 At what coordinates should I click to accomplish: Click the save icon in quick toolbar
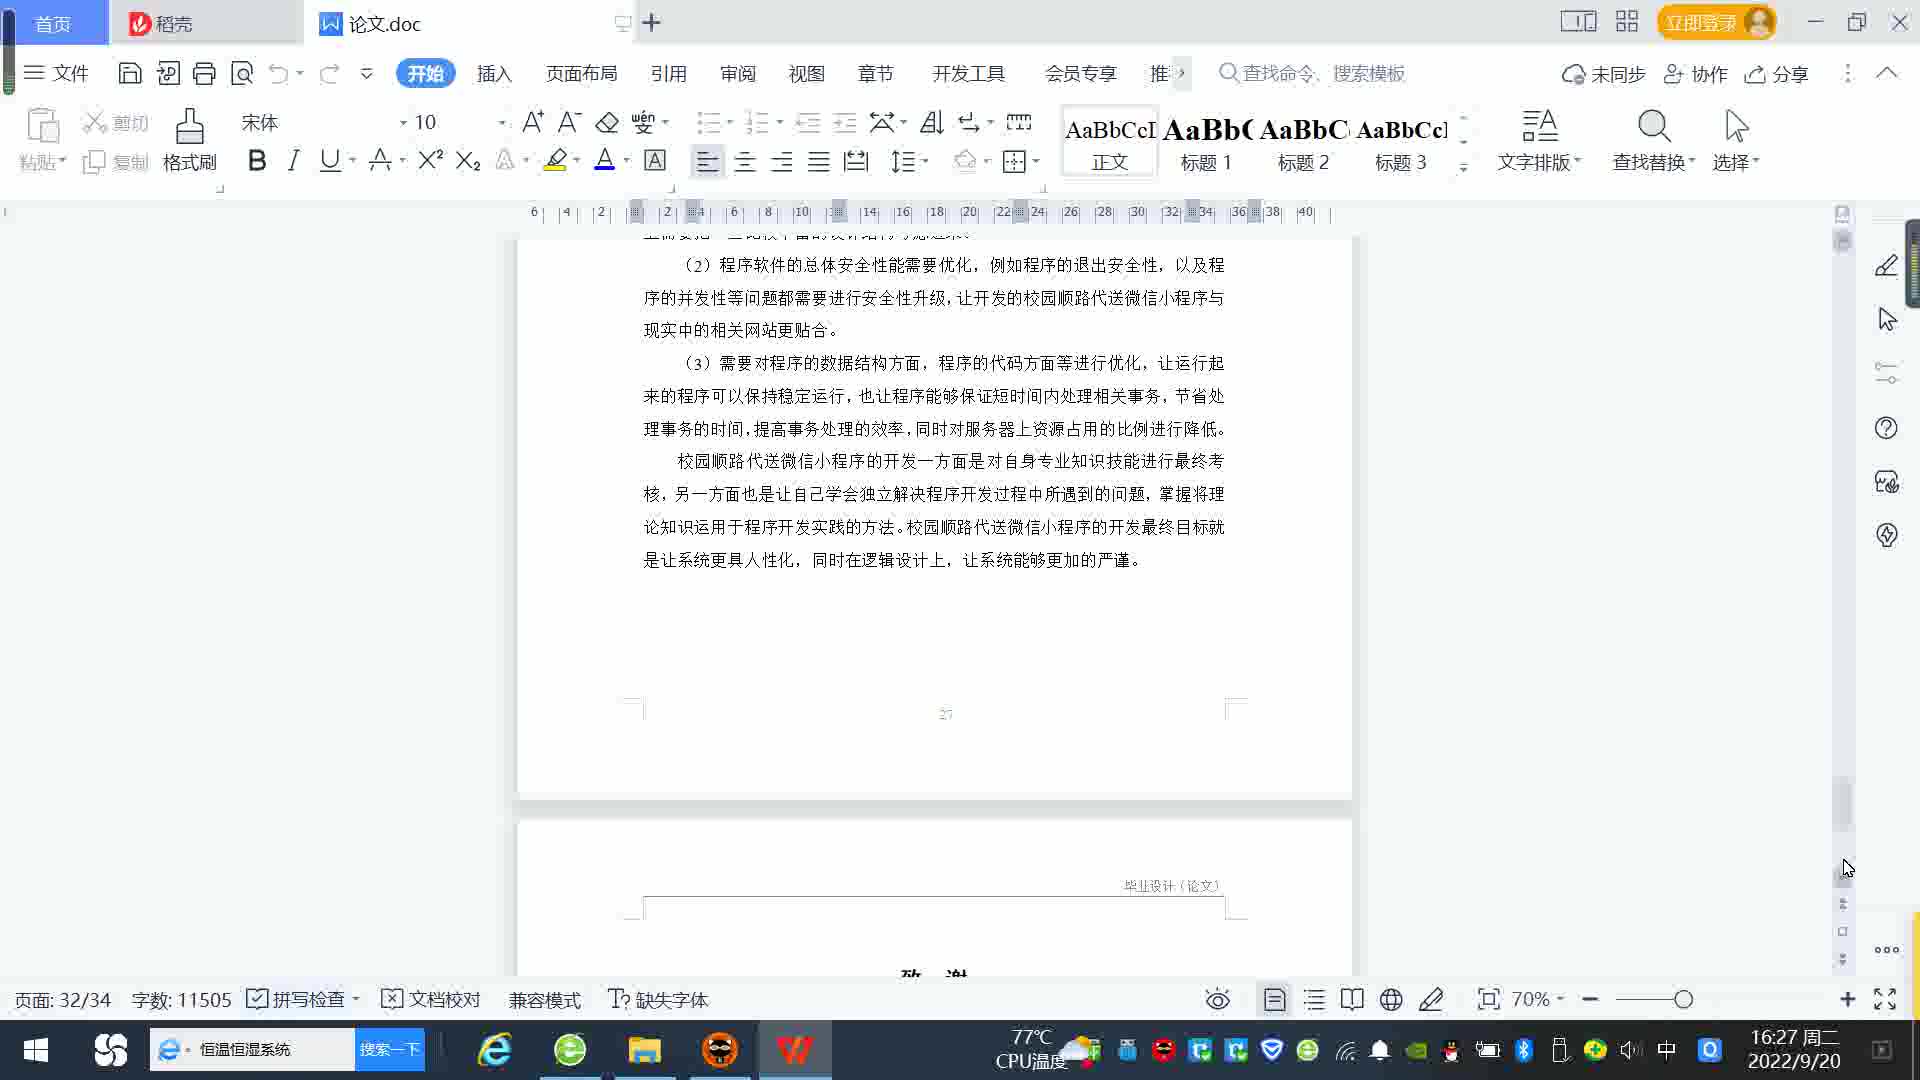(x=130, y=73)
